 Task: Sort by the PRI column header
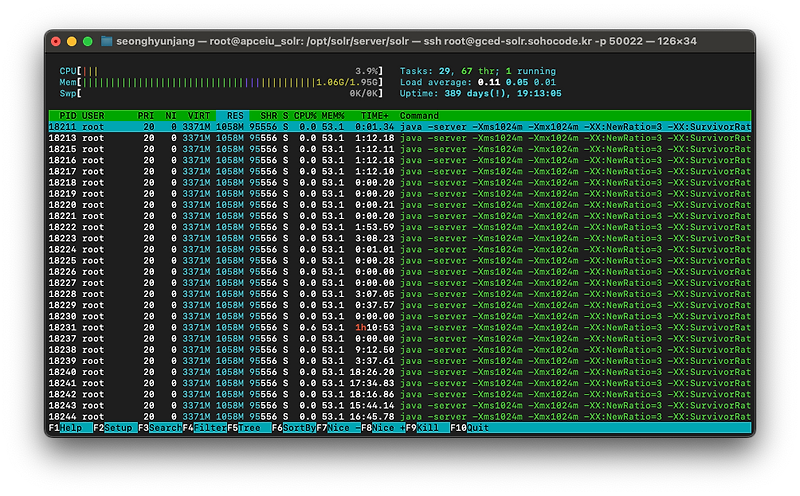(x=146, y=116)
